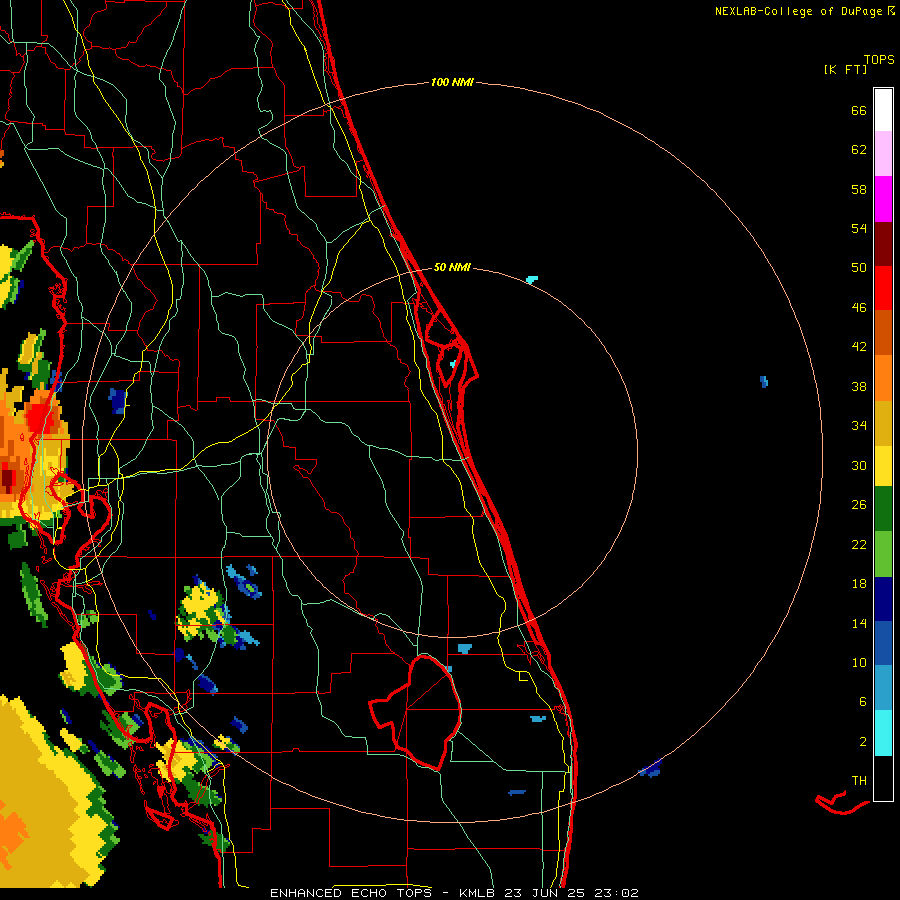Click the legend value 10
This screenshot has height=900, width=900.
859,663
